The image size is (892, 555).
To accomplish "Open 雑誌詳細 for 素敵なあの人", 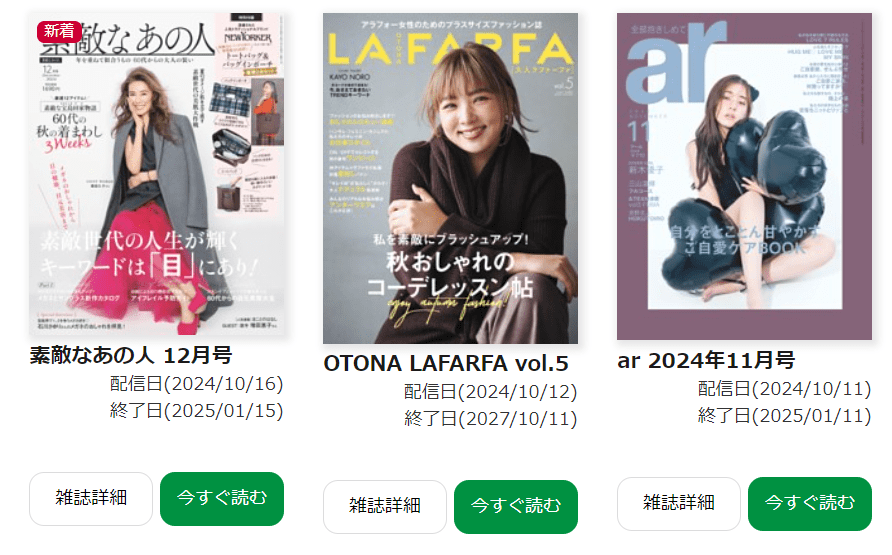I will (91, 499).
